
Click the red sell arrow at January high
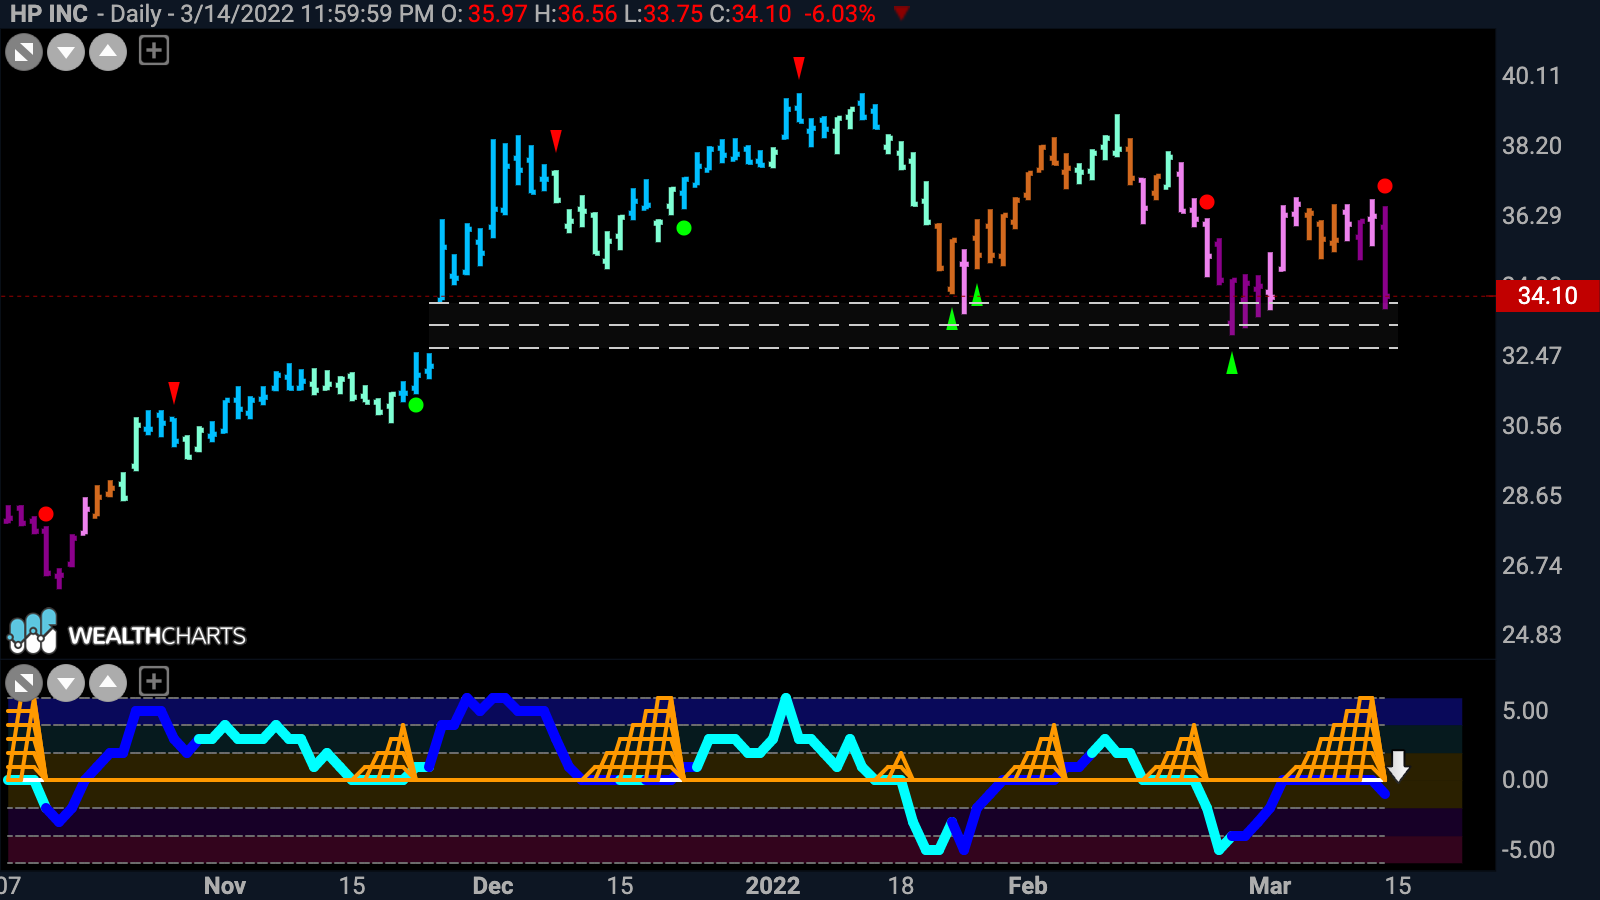[799, 67]
